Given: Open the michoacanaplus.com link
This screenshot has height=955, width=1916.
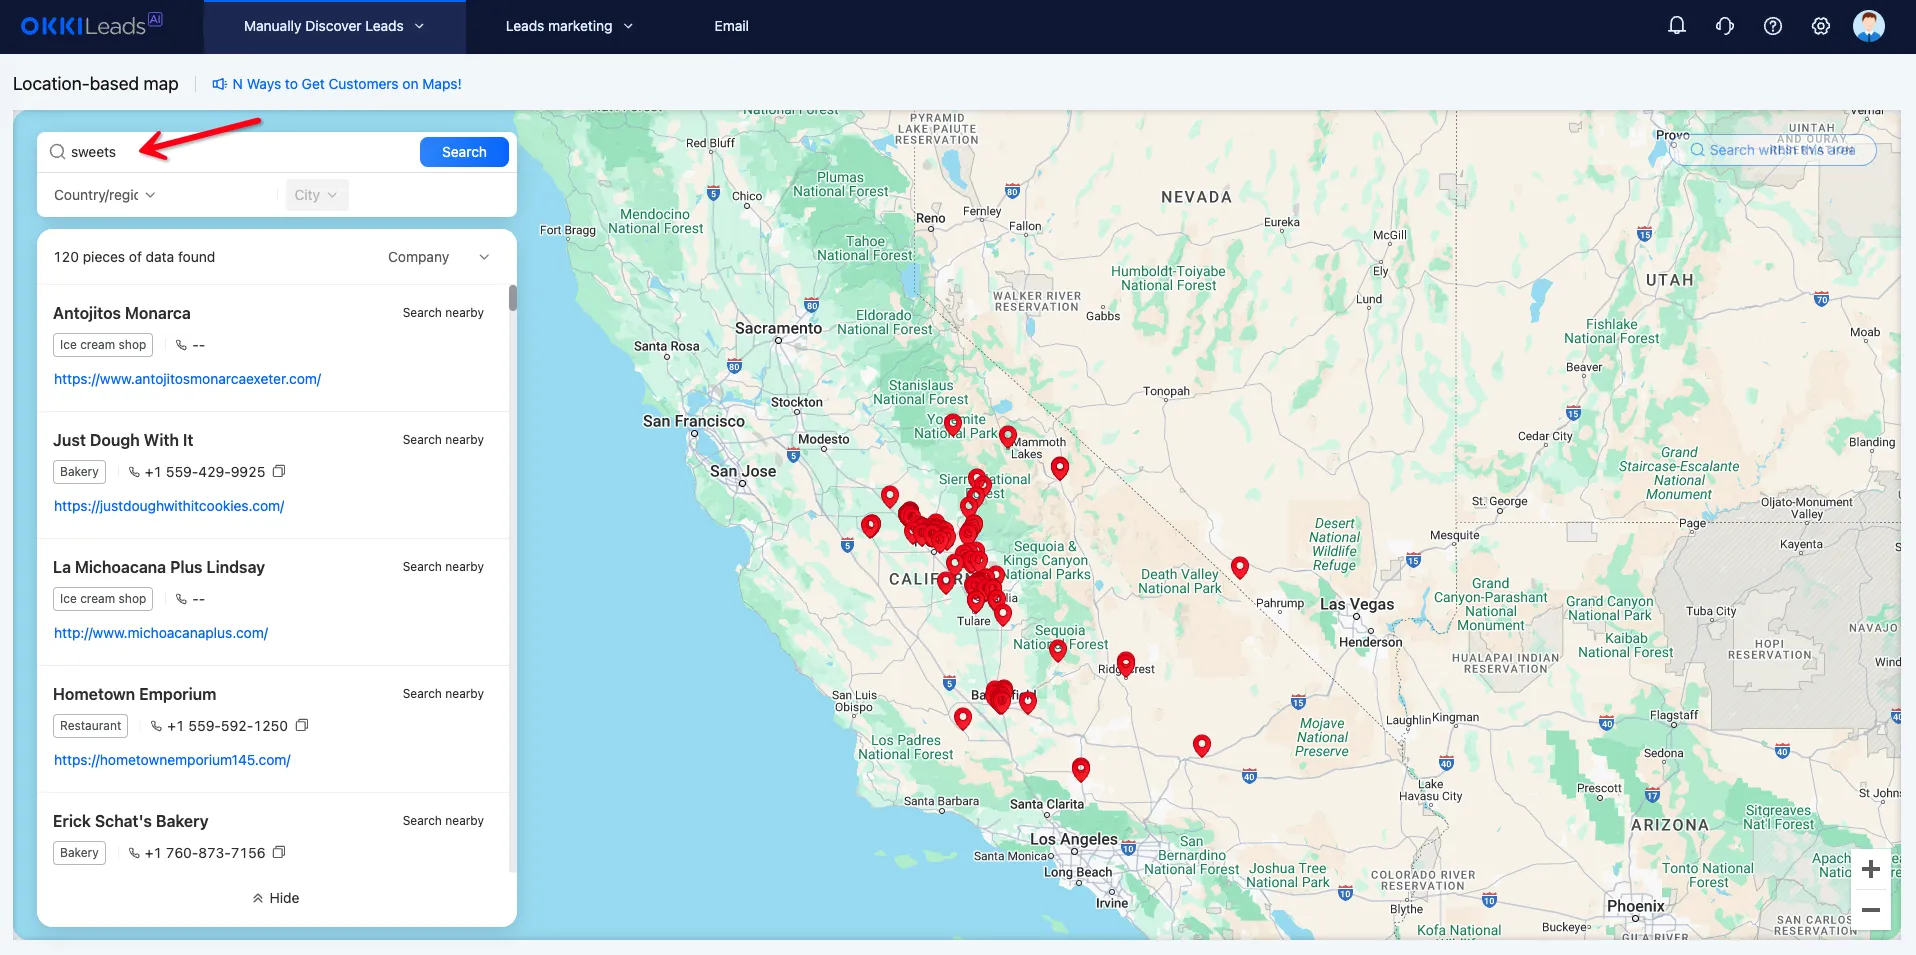Looking at the screenshot, I should (161, 633).
